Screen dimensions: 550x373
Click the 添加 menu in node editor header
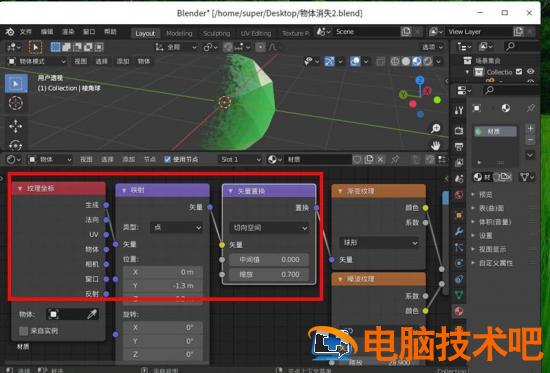(x=128, y=160)
